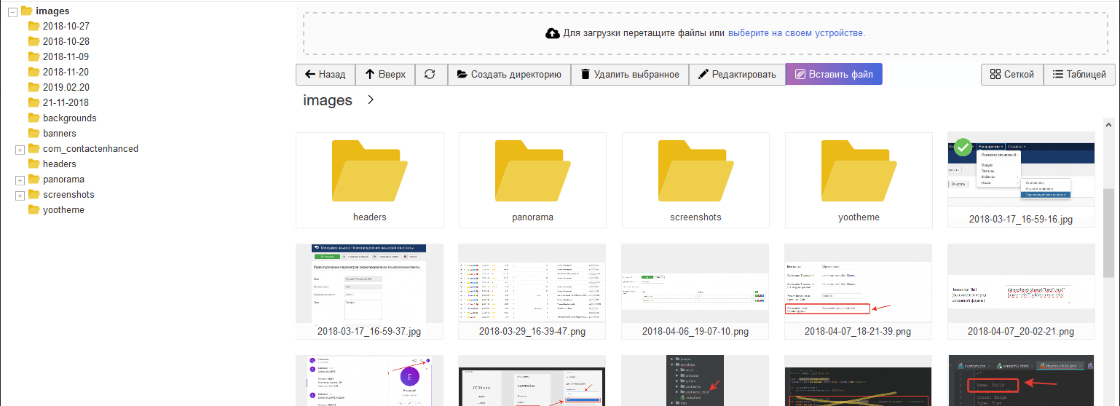The height and width of the screenshot is (406, 1120).
Task: Expand the com_contactenhanced tree node
Action: point(20,149)
